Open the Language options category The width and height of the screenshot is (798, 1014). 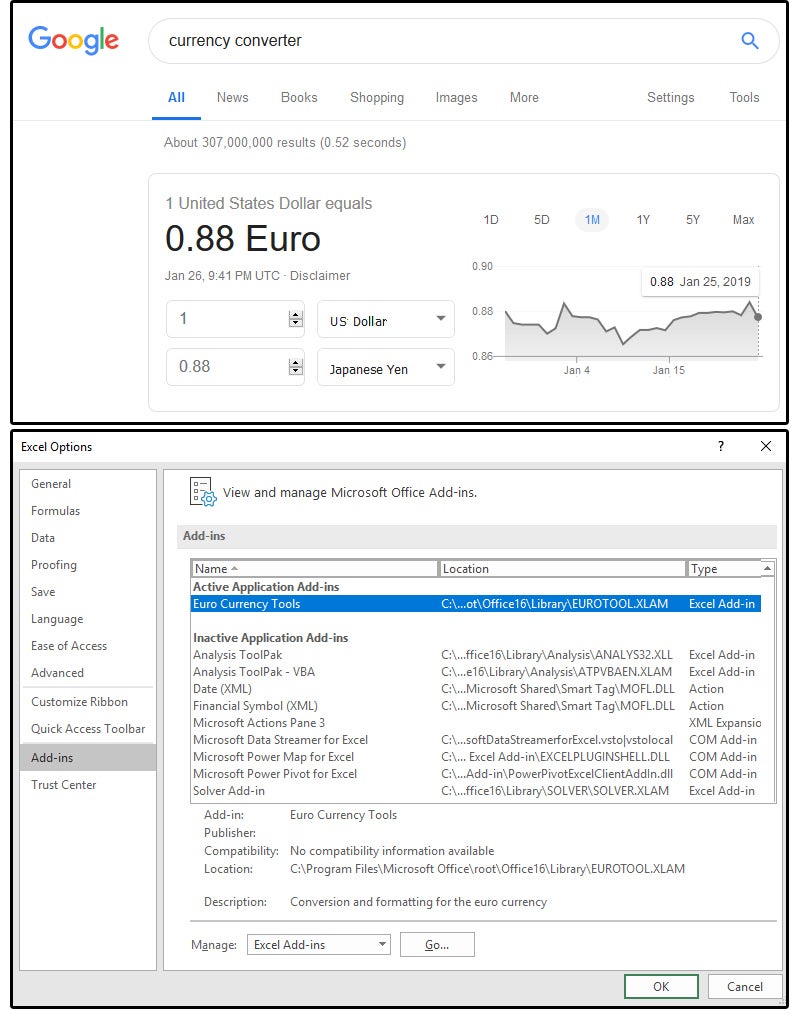click(87, 619)
